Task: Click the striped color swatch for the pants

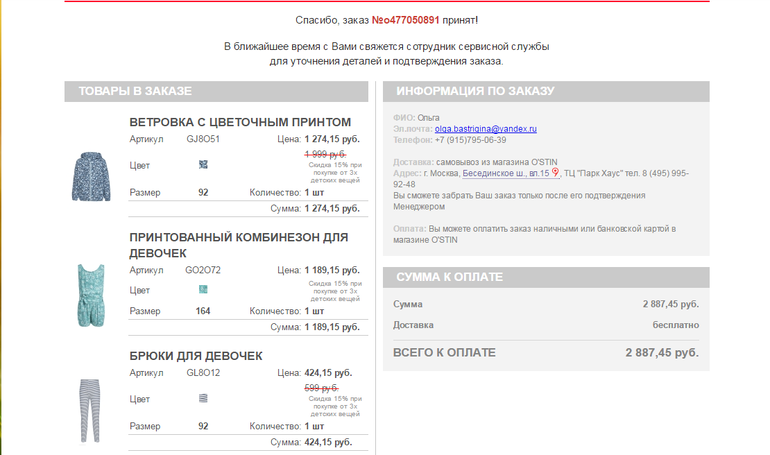Action: (203, 398)
